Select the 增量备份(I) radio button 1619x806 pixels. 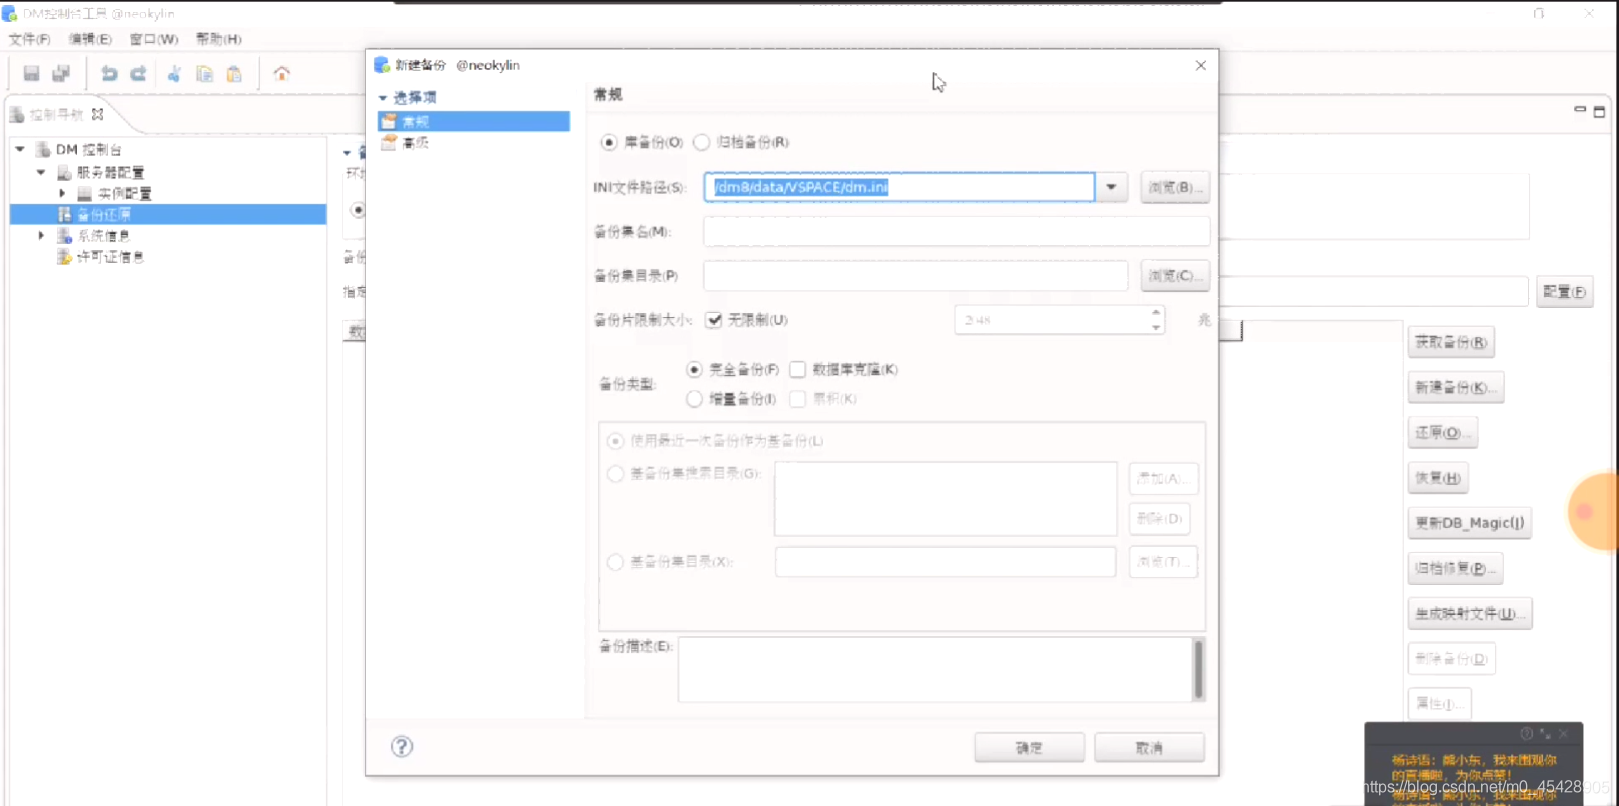(x=694, y=399)
